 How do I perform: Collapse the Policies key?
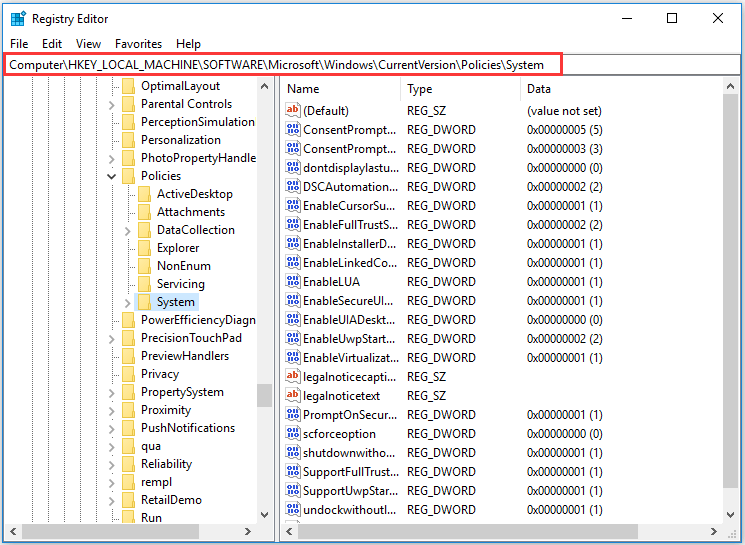[112, 176]
